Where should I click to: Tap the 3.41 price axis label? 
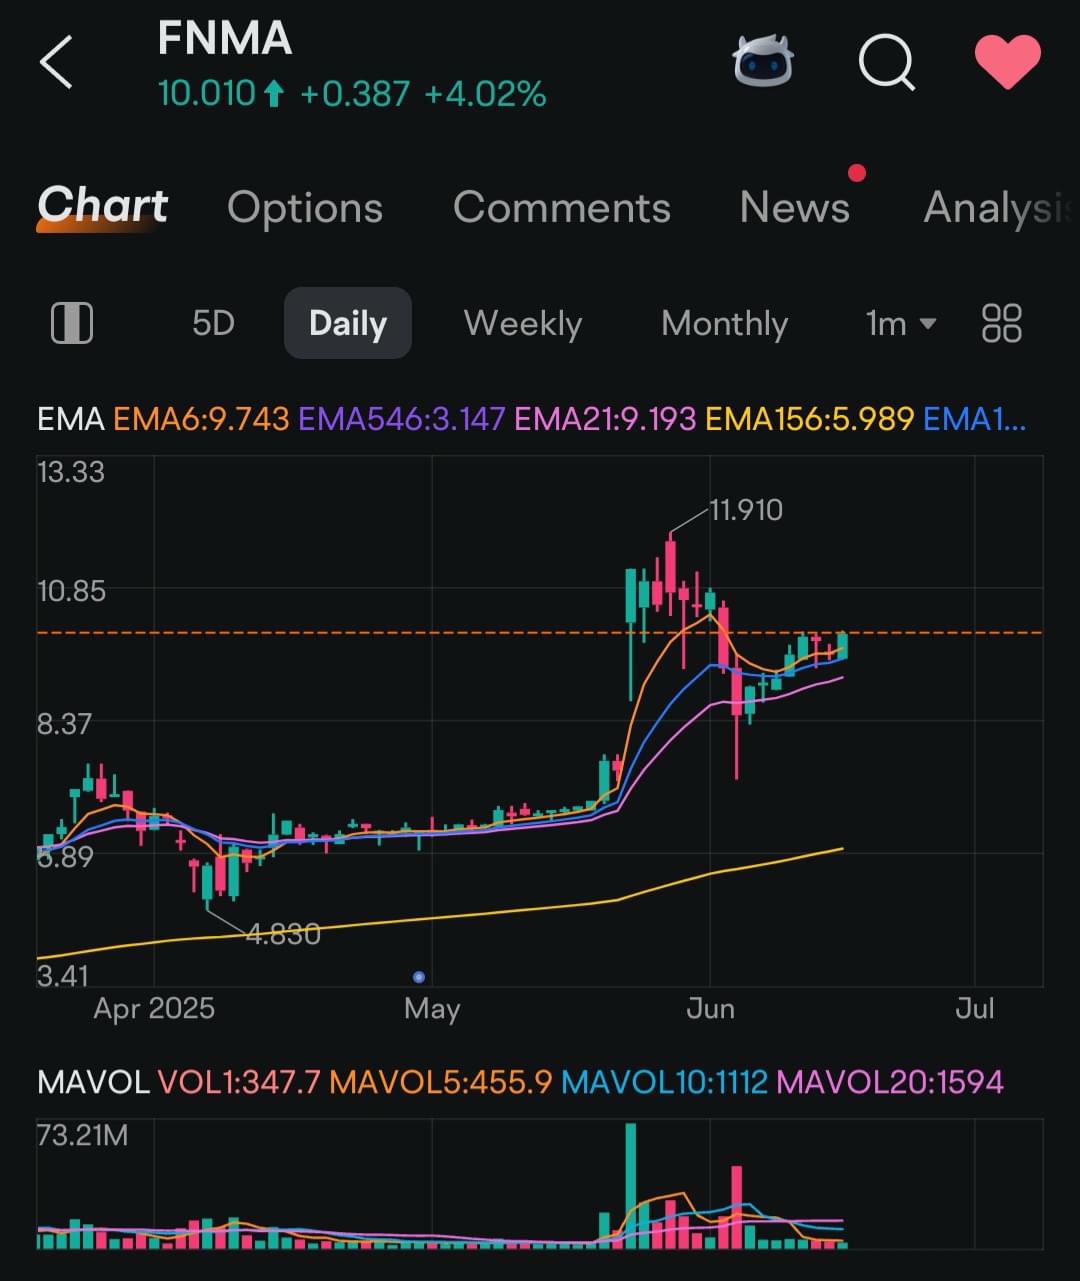coord(62,975)
